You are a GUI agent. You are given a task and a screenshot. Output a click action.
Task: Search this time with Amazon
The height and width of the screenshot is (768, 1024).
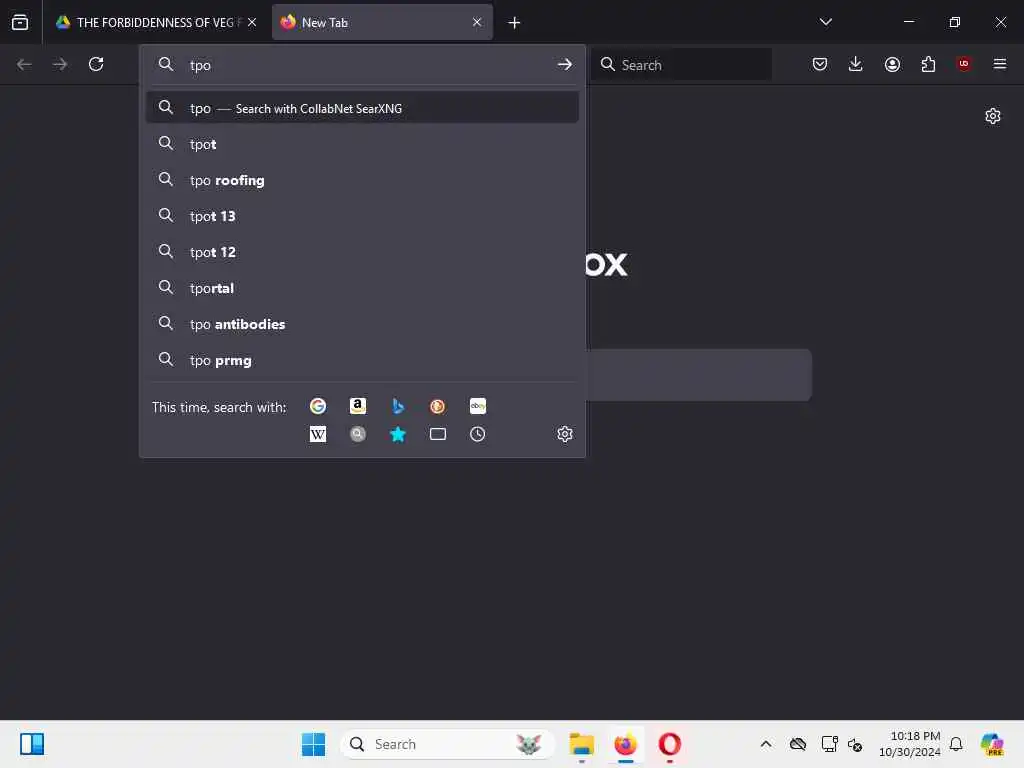358,406
